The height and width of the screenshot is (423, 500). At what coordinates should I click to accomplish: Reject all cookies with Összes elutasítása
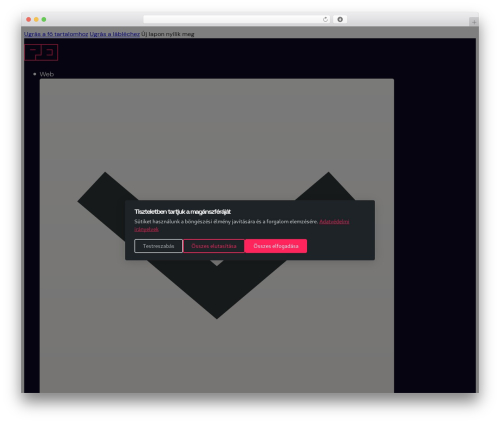pyautogui.click(x=214, y=246)
